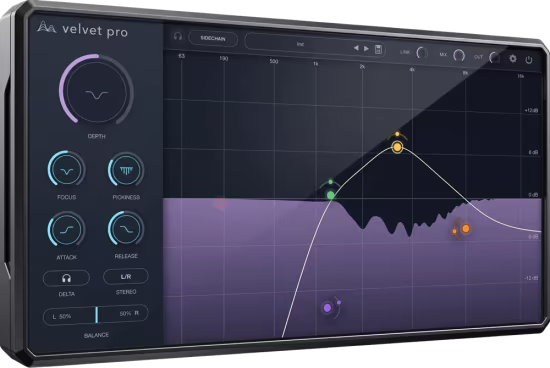Enable the Sidechain button
The height and width of the screenshot is (368, 550).
pos(213,38)
